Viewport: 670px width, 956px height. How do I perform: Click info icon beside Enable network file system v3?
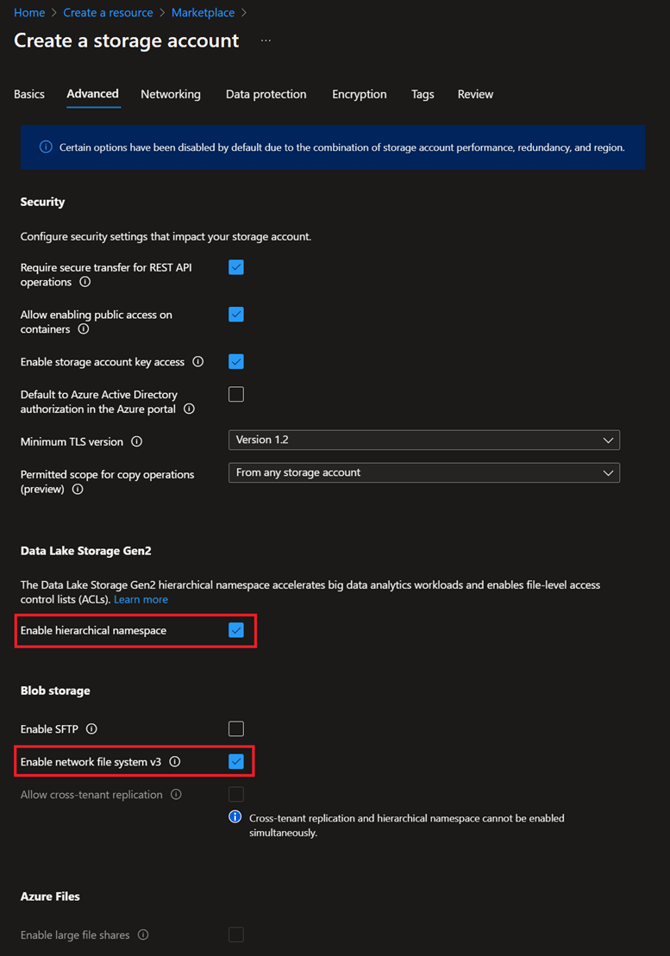(x=175, y=762)
